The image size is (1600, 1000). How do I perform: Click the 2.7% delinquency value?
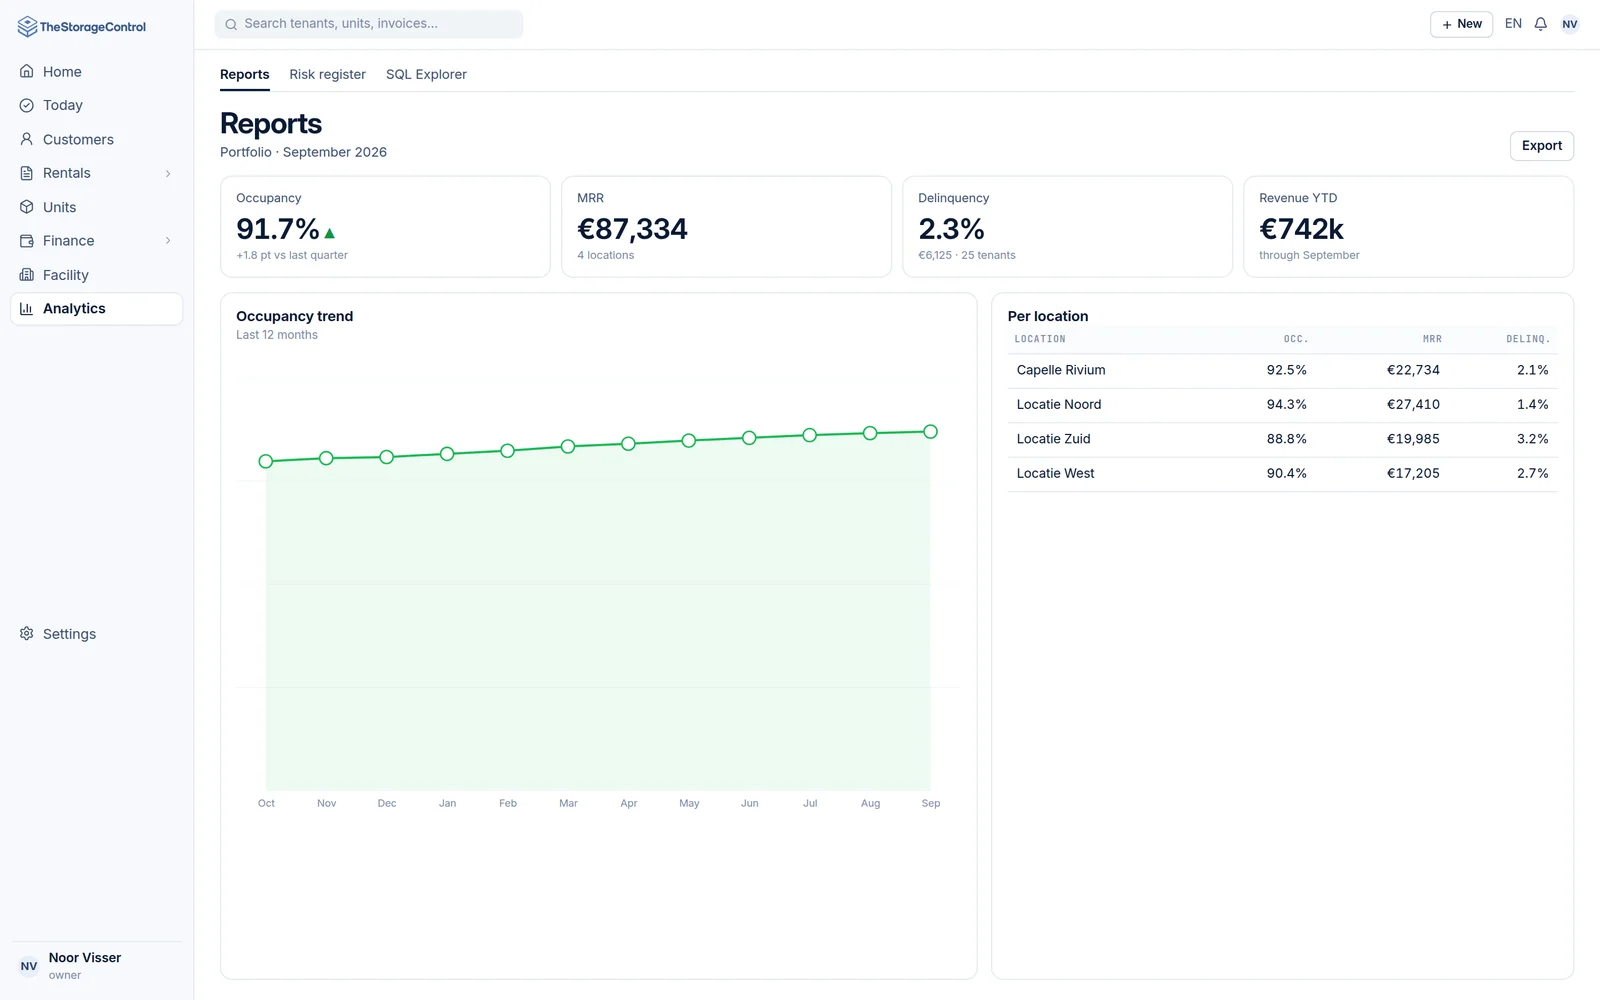coord(1532,474)
